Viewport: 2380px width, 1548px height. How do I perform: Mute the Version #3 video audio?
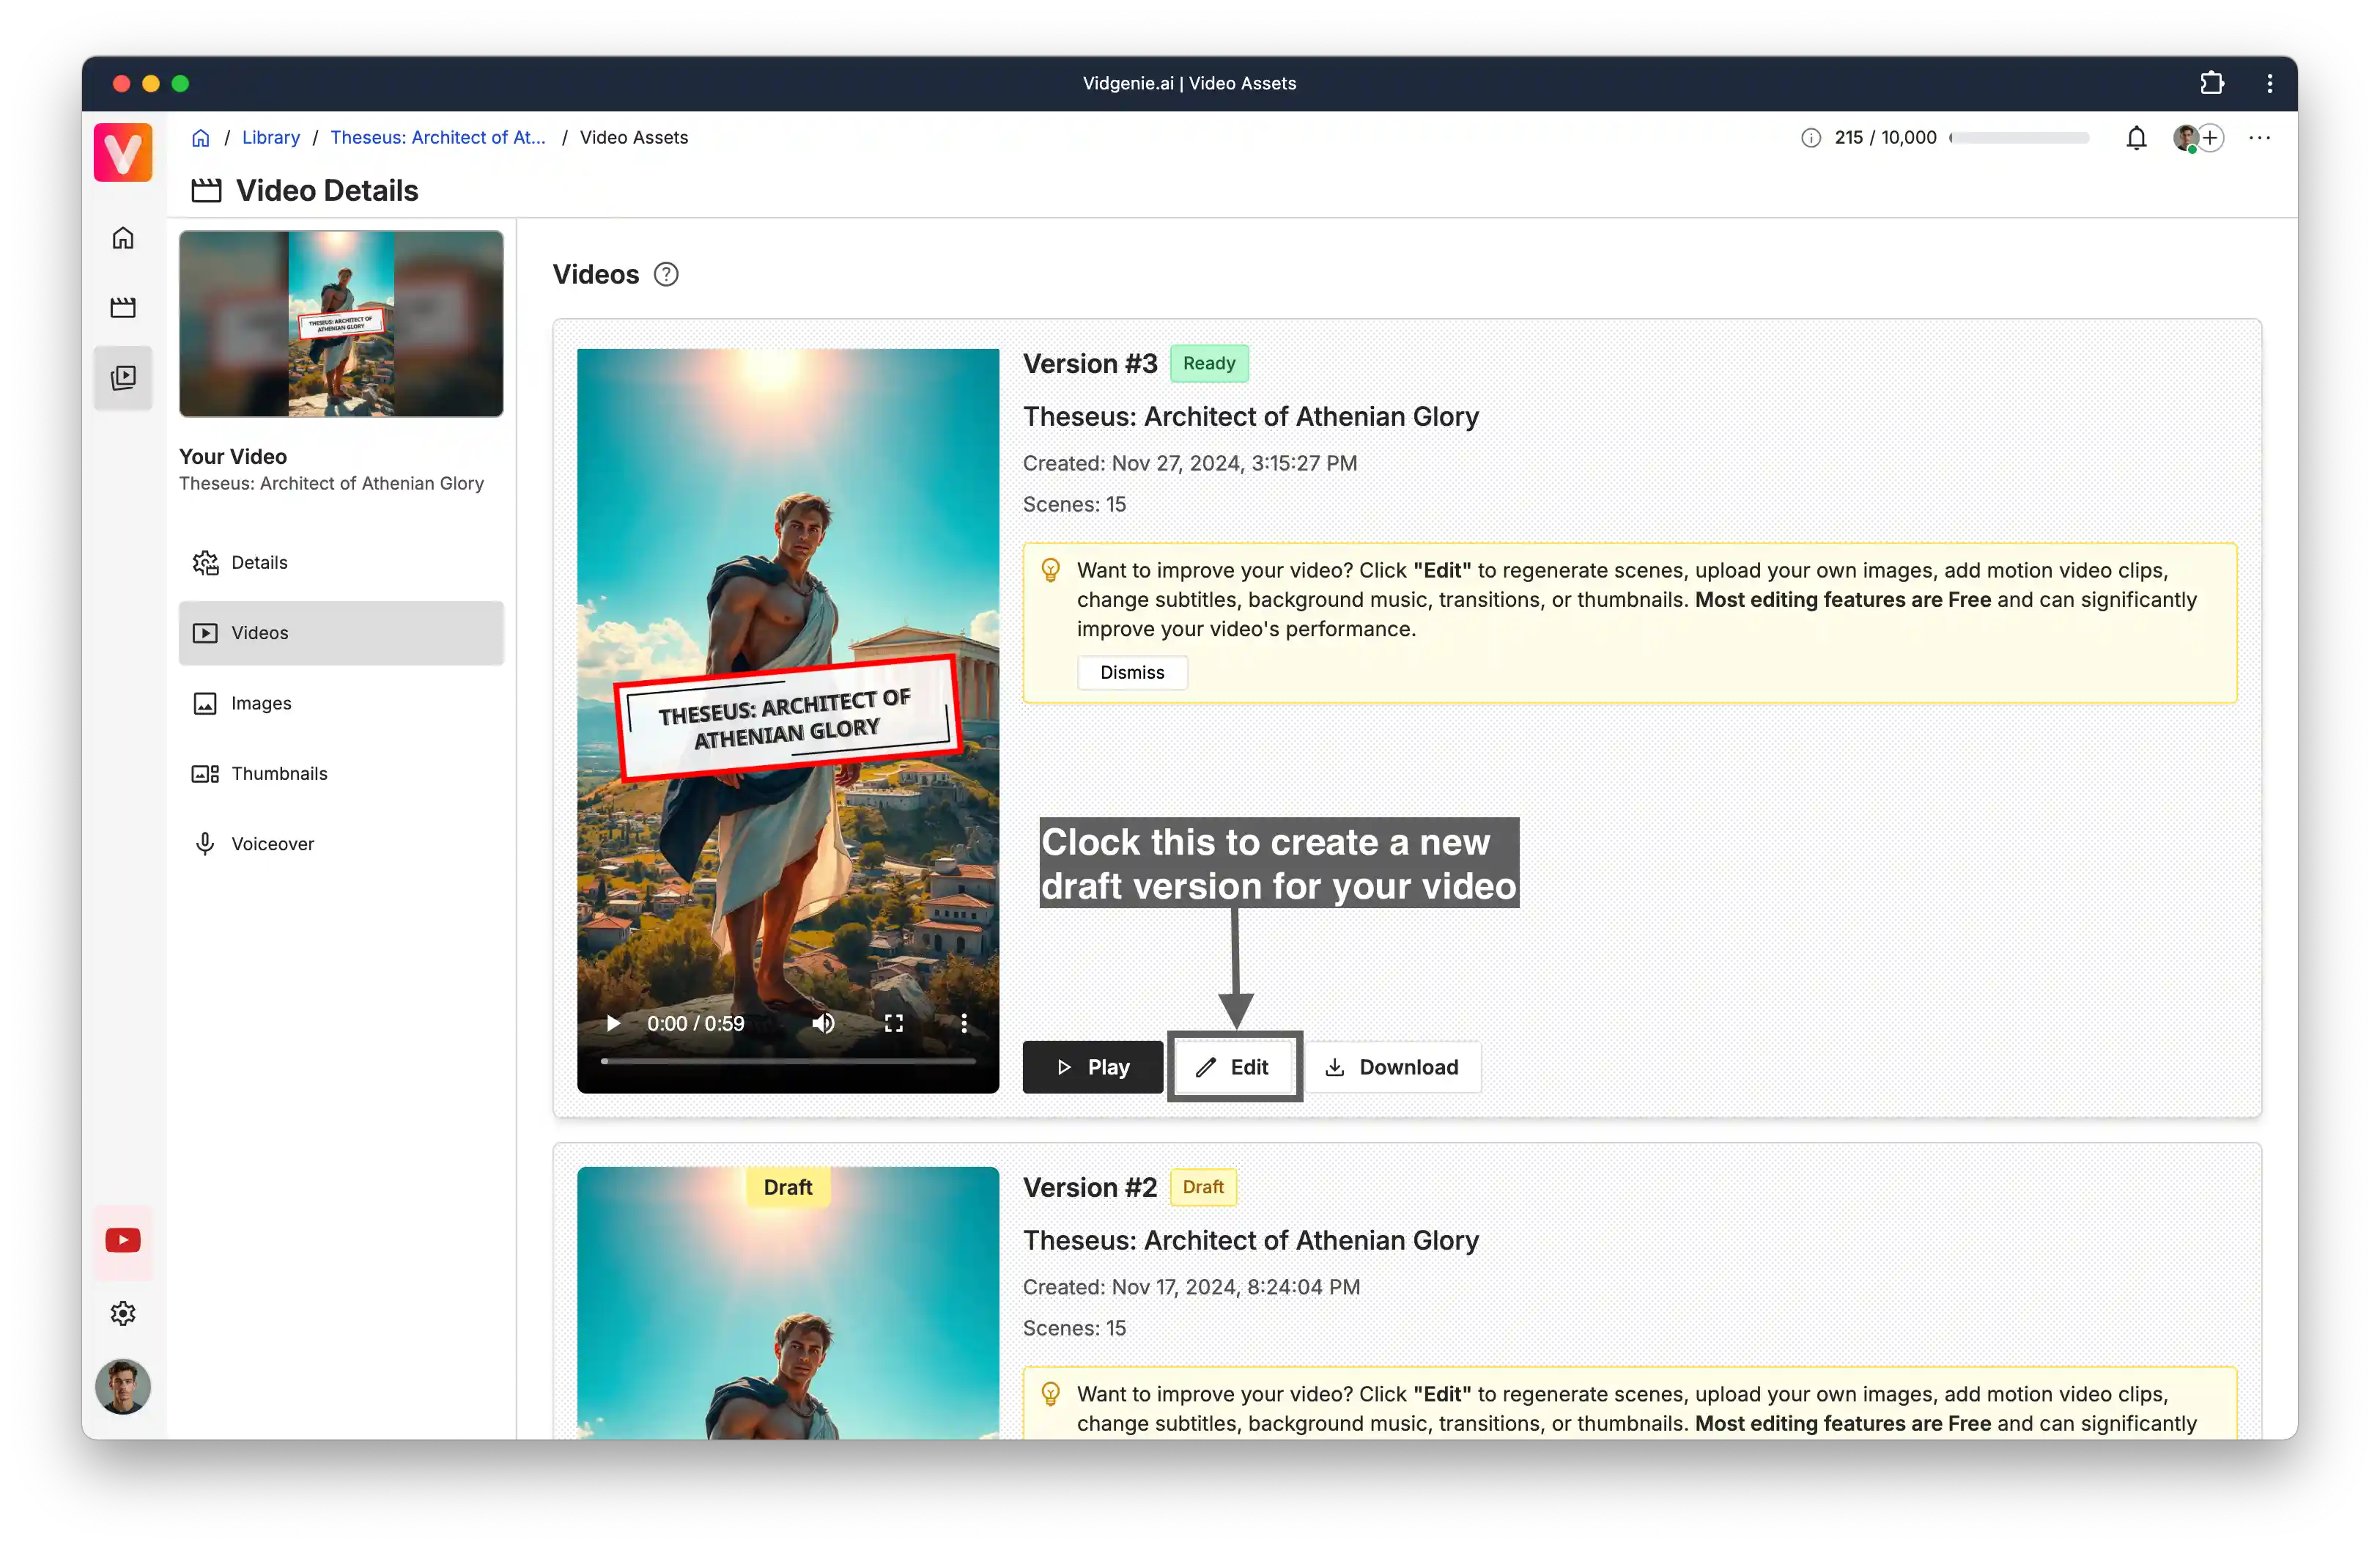(823, 1023)
